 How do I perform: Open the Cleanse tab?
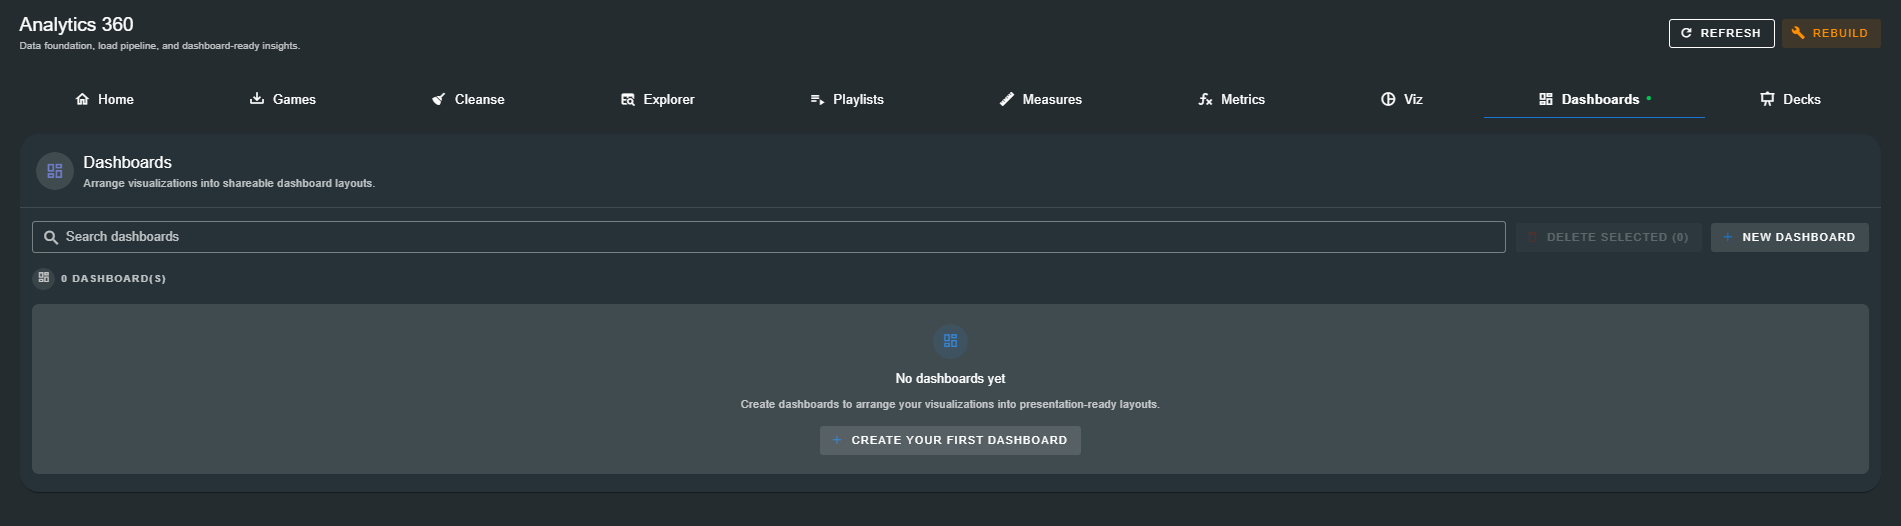click(468, 99)
